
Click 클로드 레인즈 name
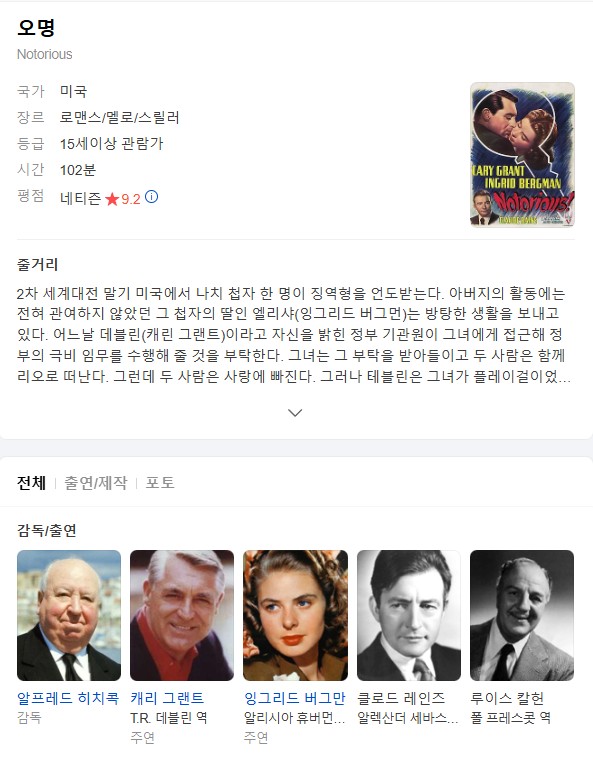point(401,698)
